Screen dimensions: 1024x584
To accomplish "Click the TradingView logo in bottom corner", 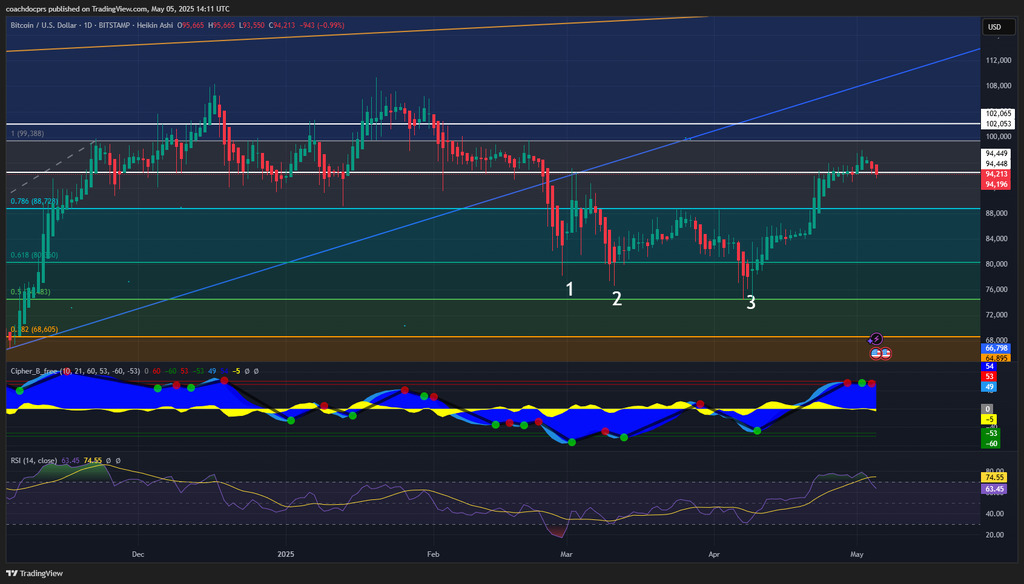I will [x=36, y=573].
